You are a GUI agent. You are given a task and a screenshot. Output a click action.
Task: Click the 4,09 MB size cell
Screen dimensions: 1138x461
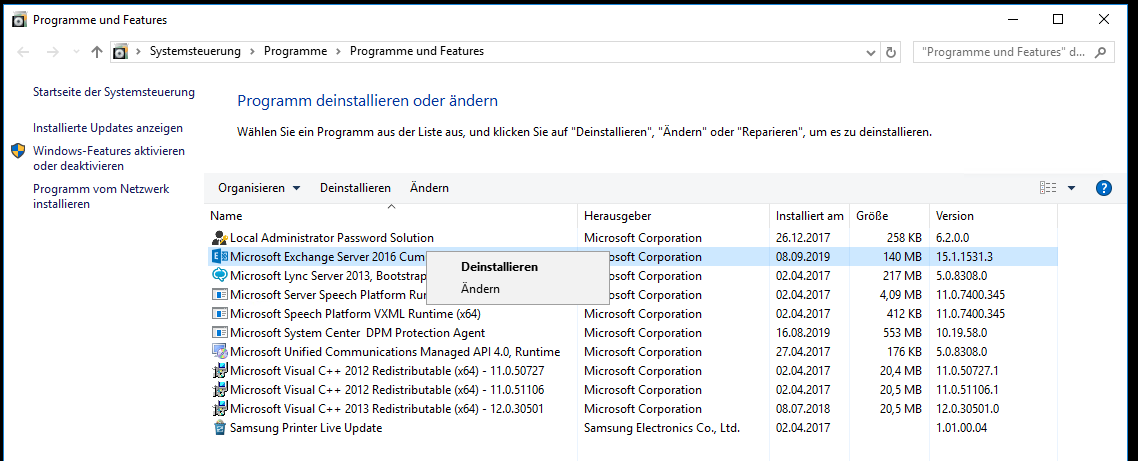[x=900, y=295]
